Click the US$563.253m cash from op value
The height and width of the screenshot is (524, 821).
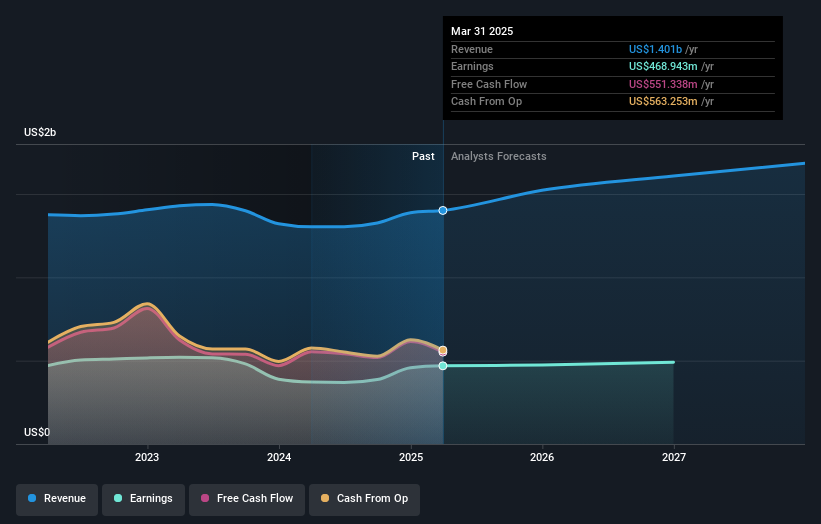click(663, 102)
